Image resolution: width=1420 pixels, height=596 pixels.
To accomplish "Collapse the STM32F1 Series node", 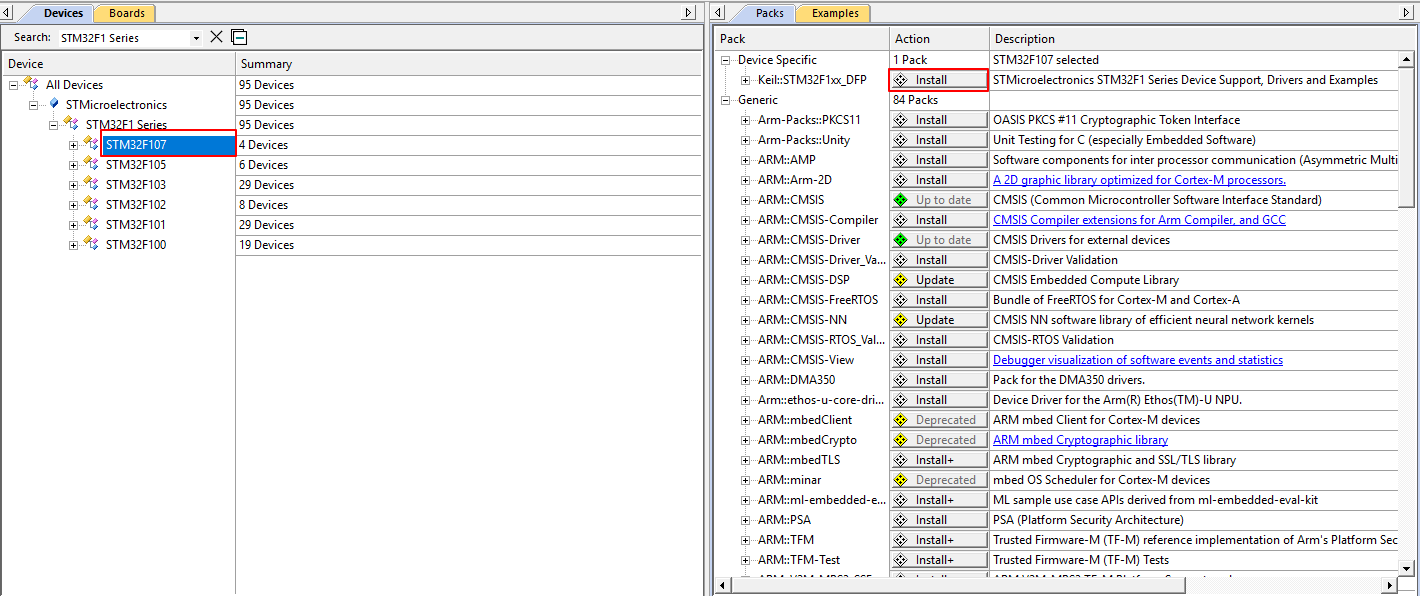I will tap(53, 125).
